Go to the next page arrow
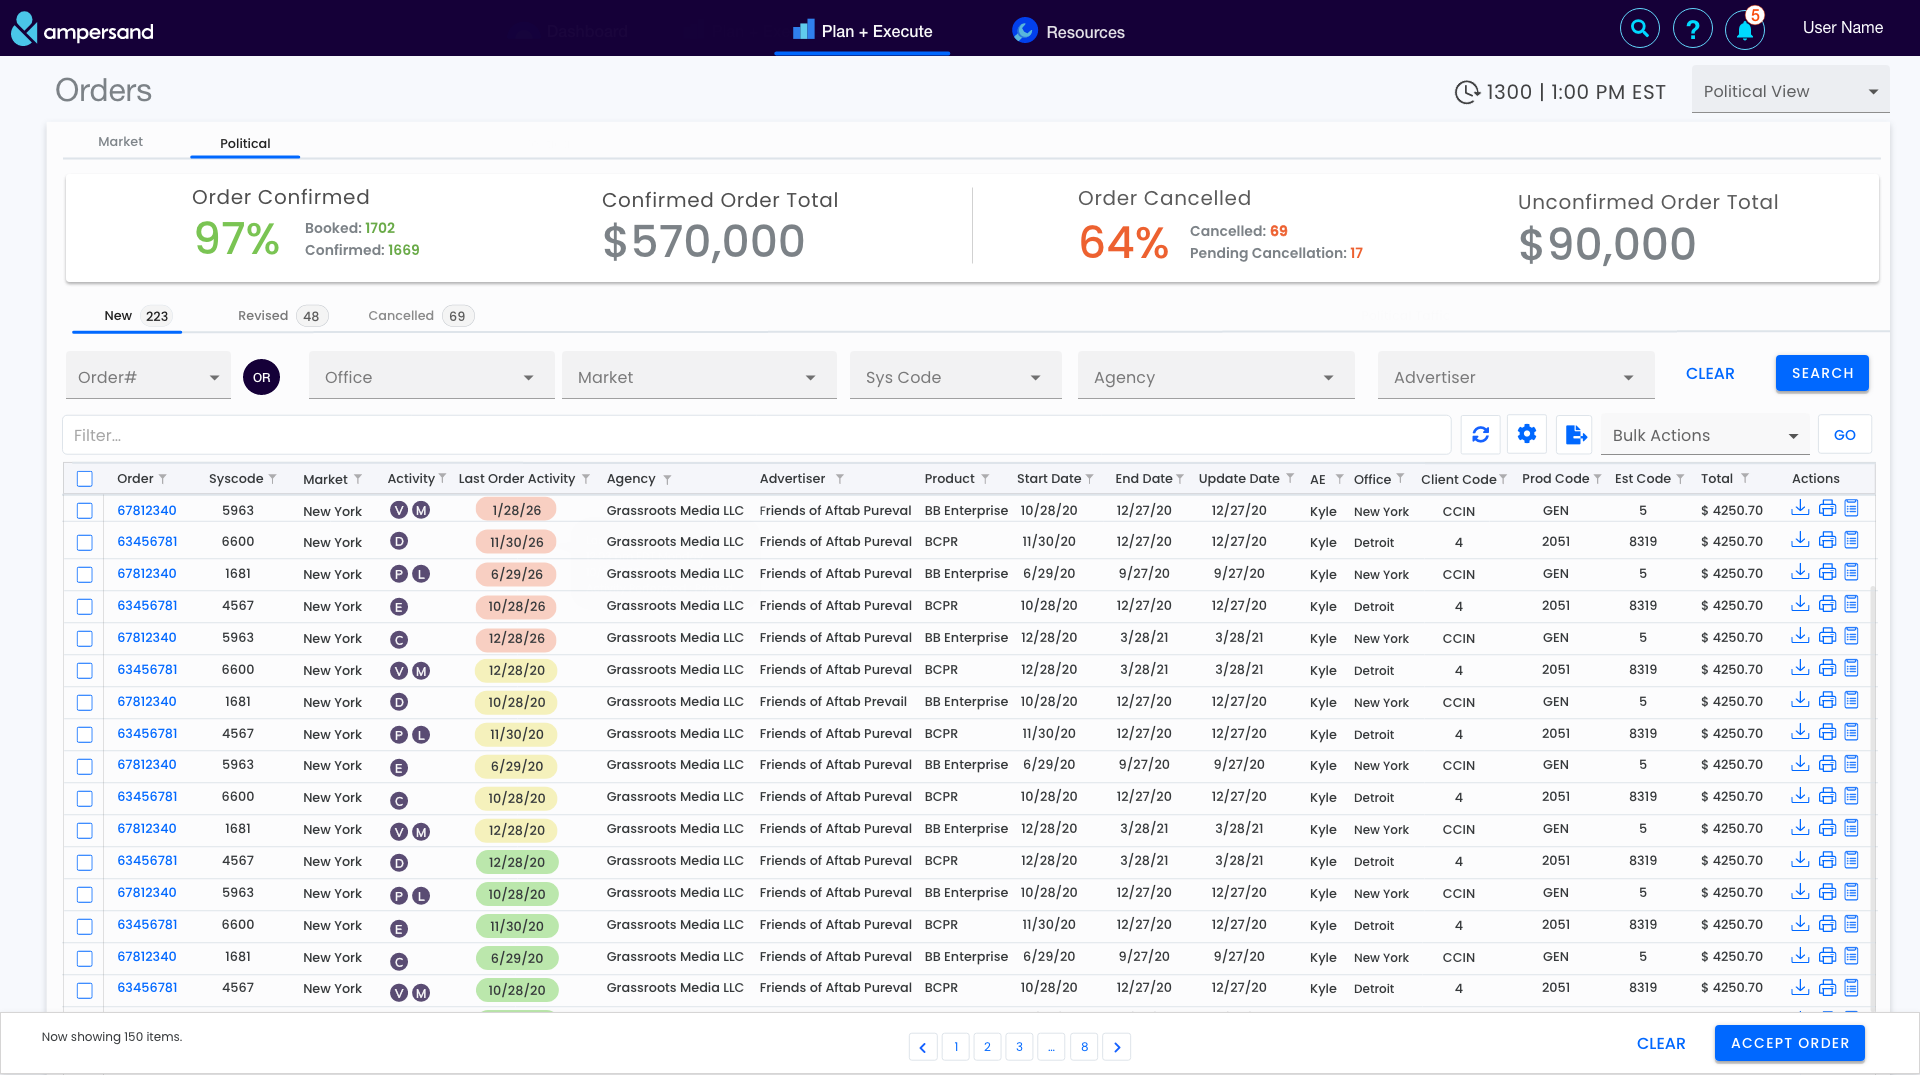The width and height of the screenshot is (1920, 1075). pyautogui.click(x=1117, y=1047)
